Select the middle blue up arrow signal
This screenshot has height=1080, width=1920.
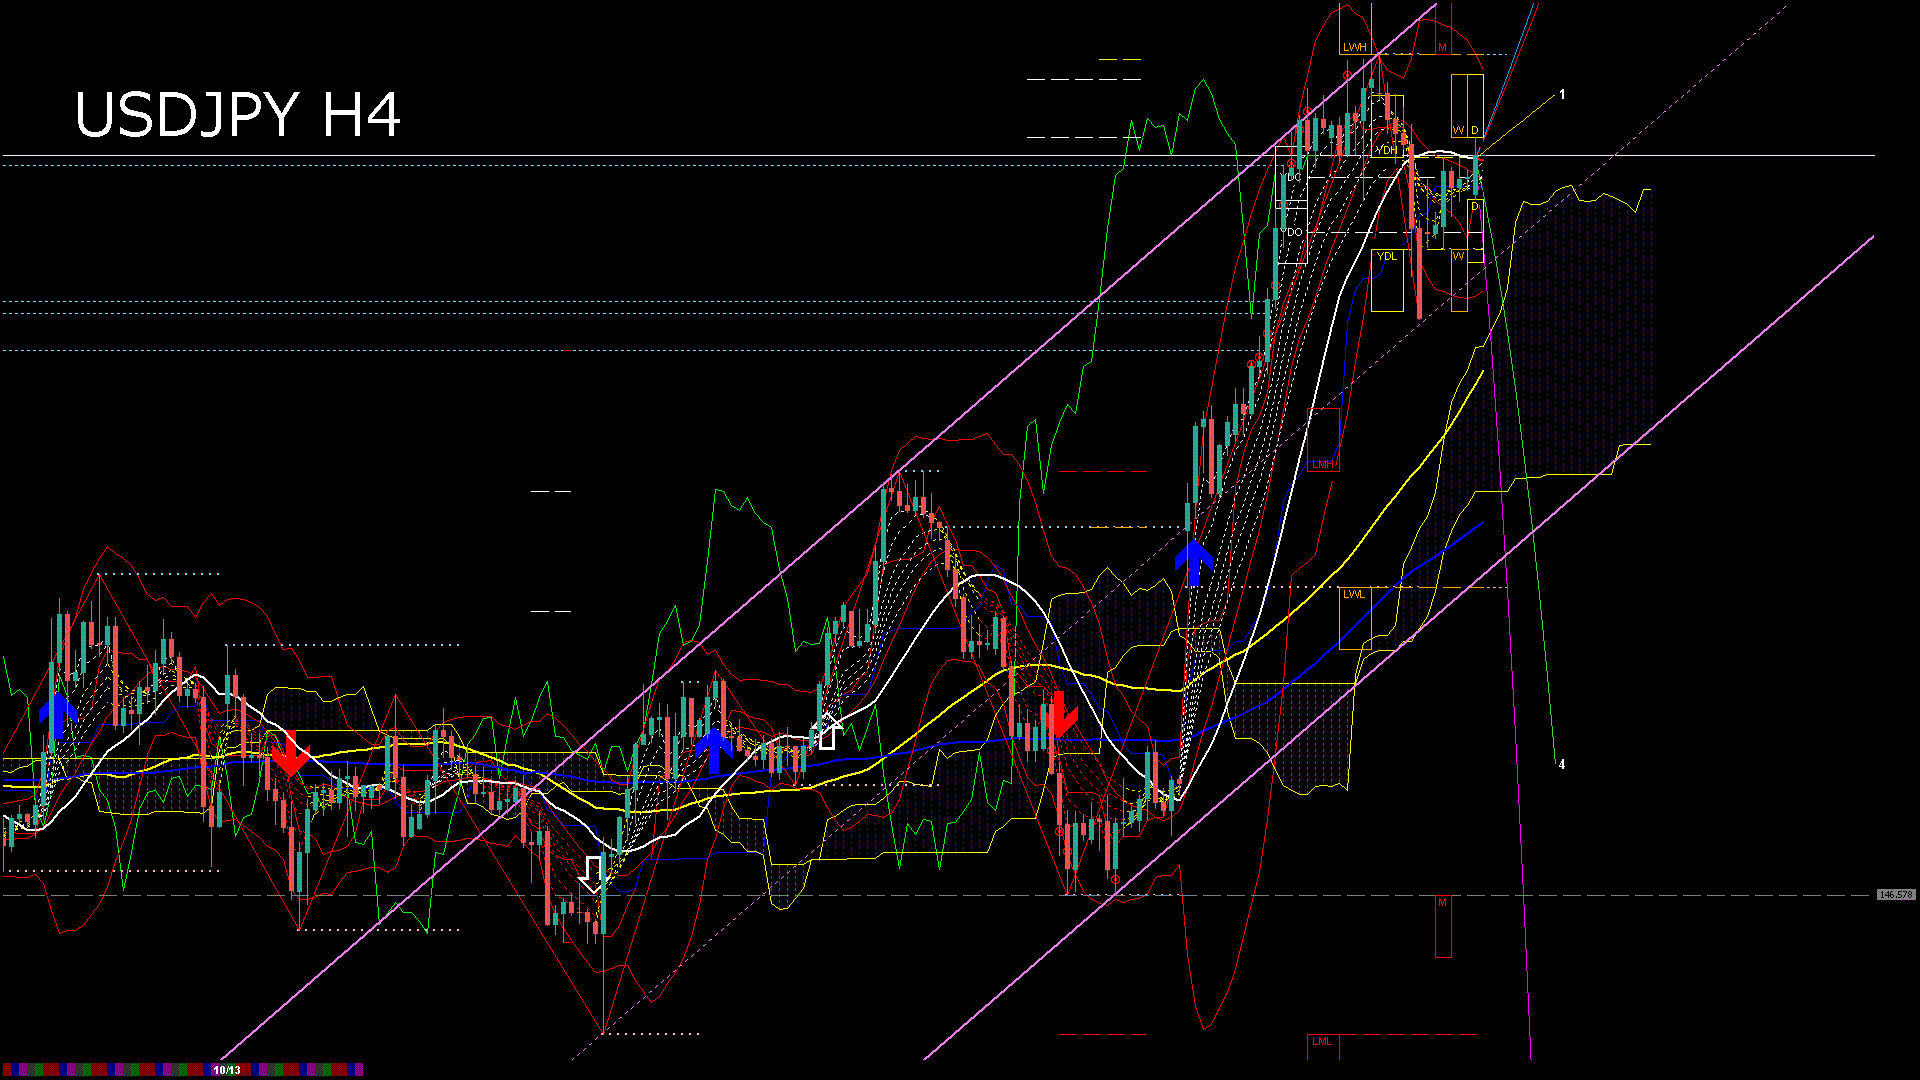click(x=714, y=750)
